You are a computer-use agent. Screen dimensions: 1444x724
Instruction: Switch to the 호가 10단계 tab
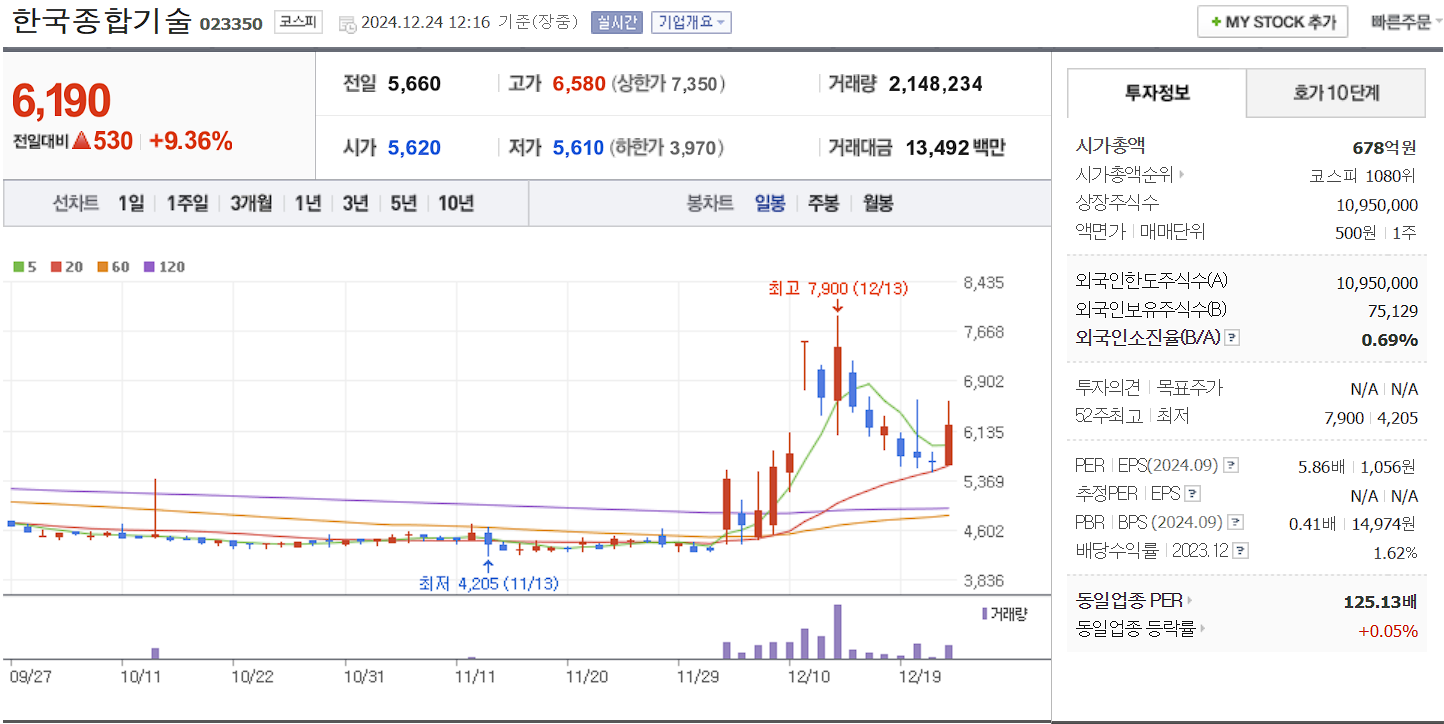(1335, 92)
